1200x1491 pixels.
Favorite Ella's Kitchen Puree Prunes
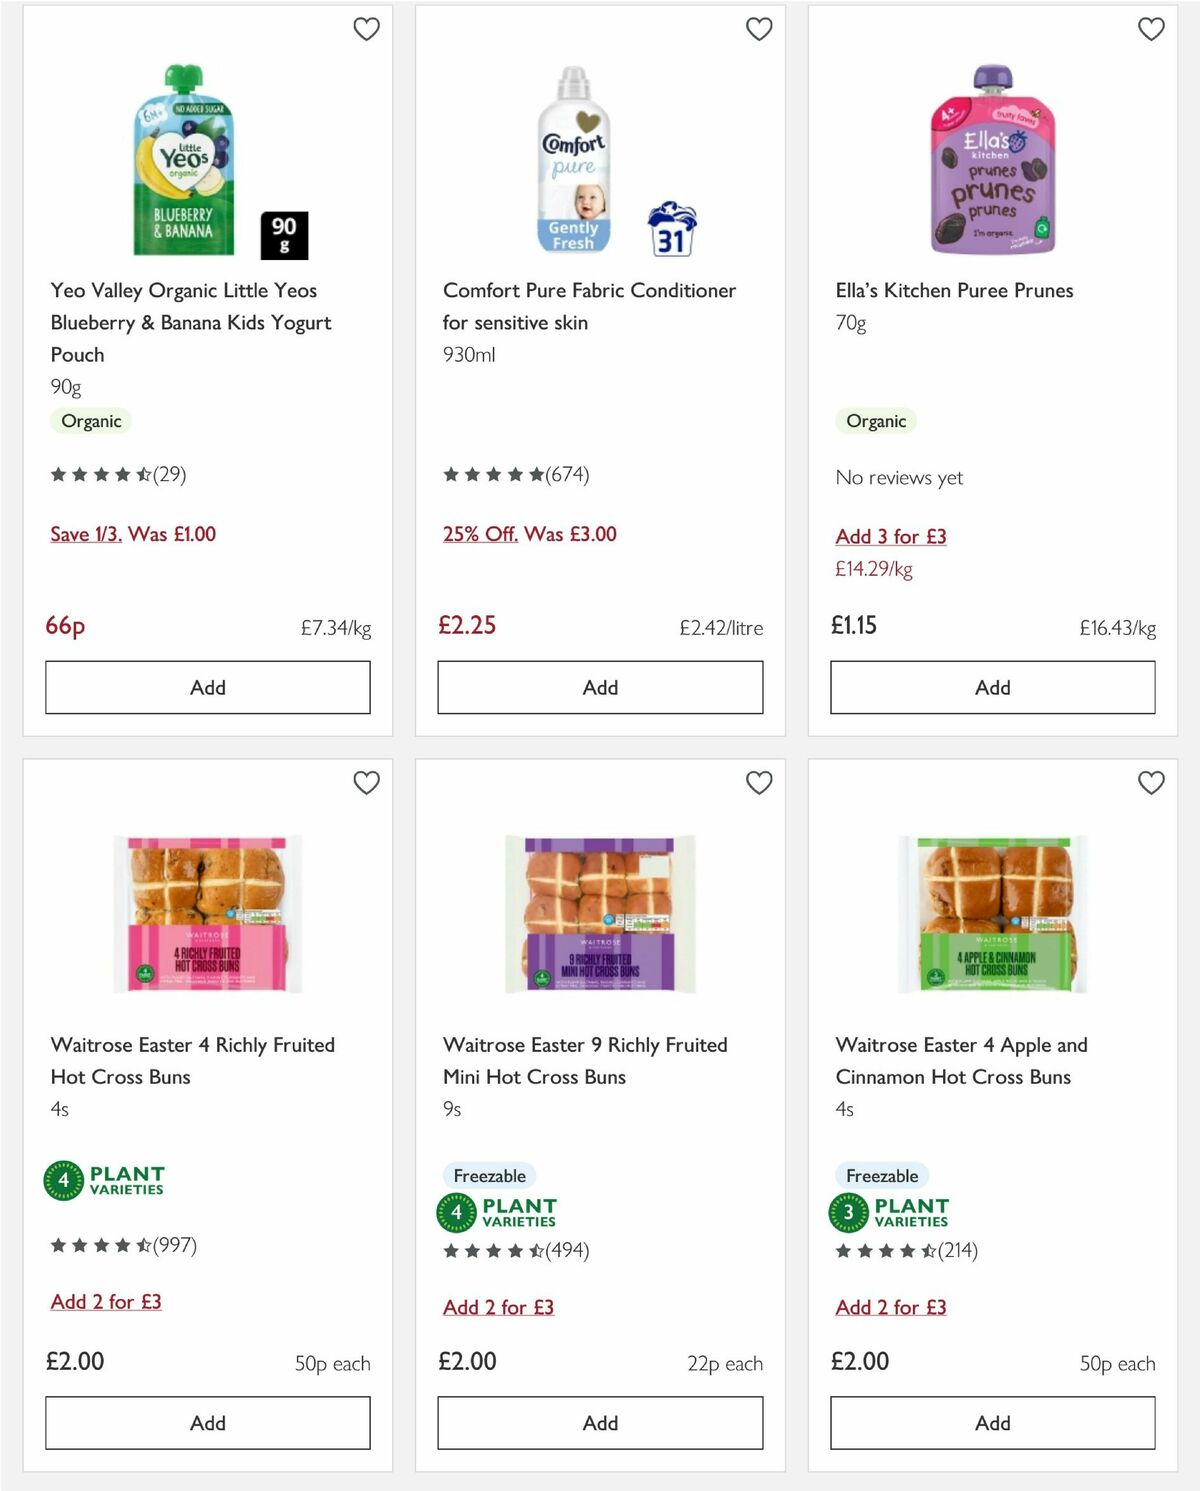point(1151,29)
